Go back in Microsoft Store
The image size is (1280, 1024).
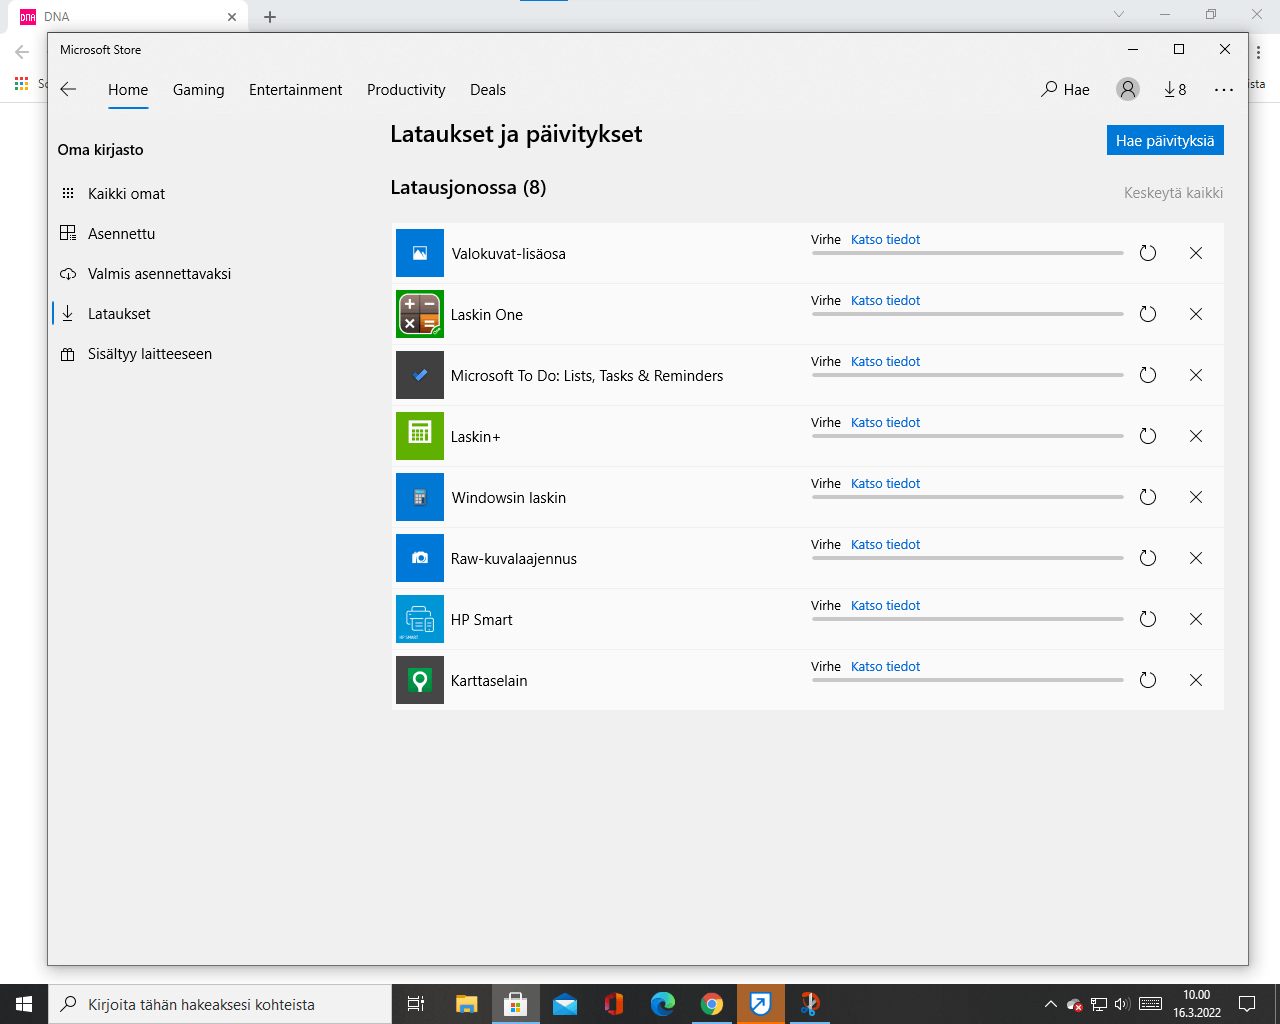pos(68,89)
